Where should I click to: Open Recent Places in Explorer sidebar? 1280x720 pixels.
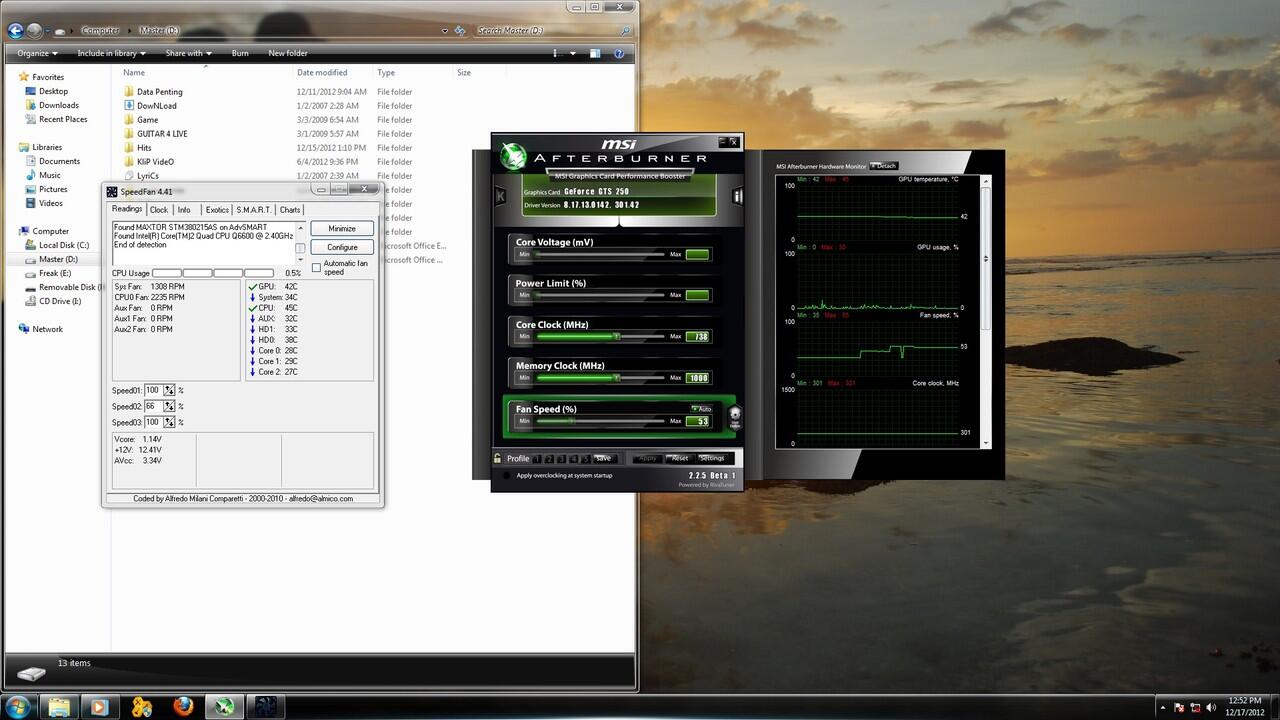pos(63,119)
